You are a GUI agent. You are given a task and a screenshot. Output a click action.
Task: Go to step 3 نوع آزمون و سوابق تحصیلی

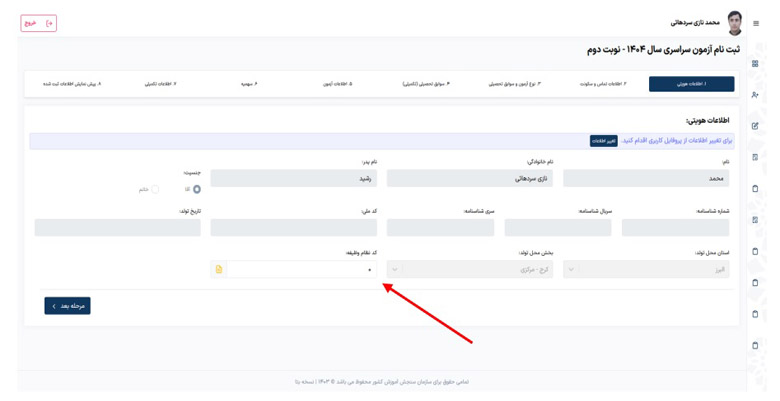pyautogui.click(x=514, y=84)
